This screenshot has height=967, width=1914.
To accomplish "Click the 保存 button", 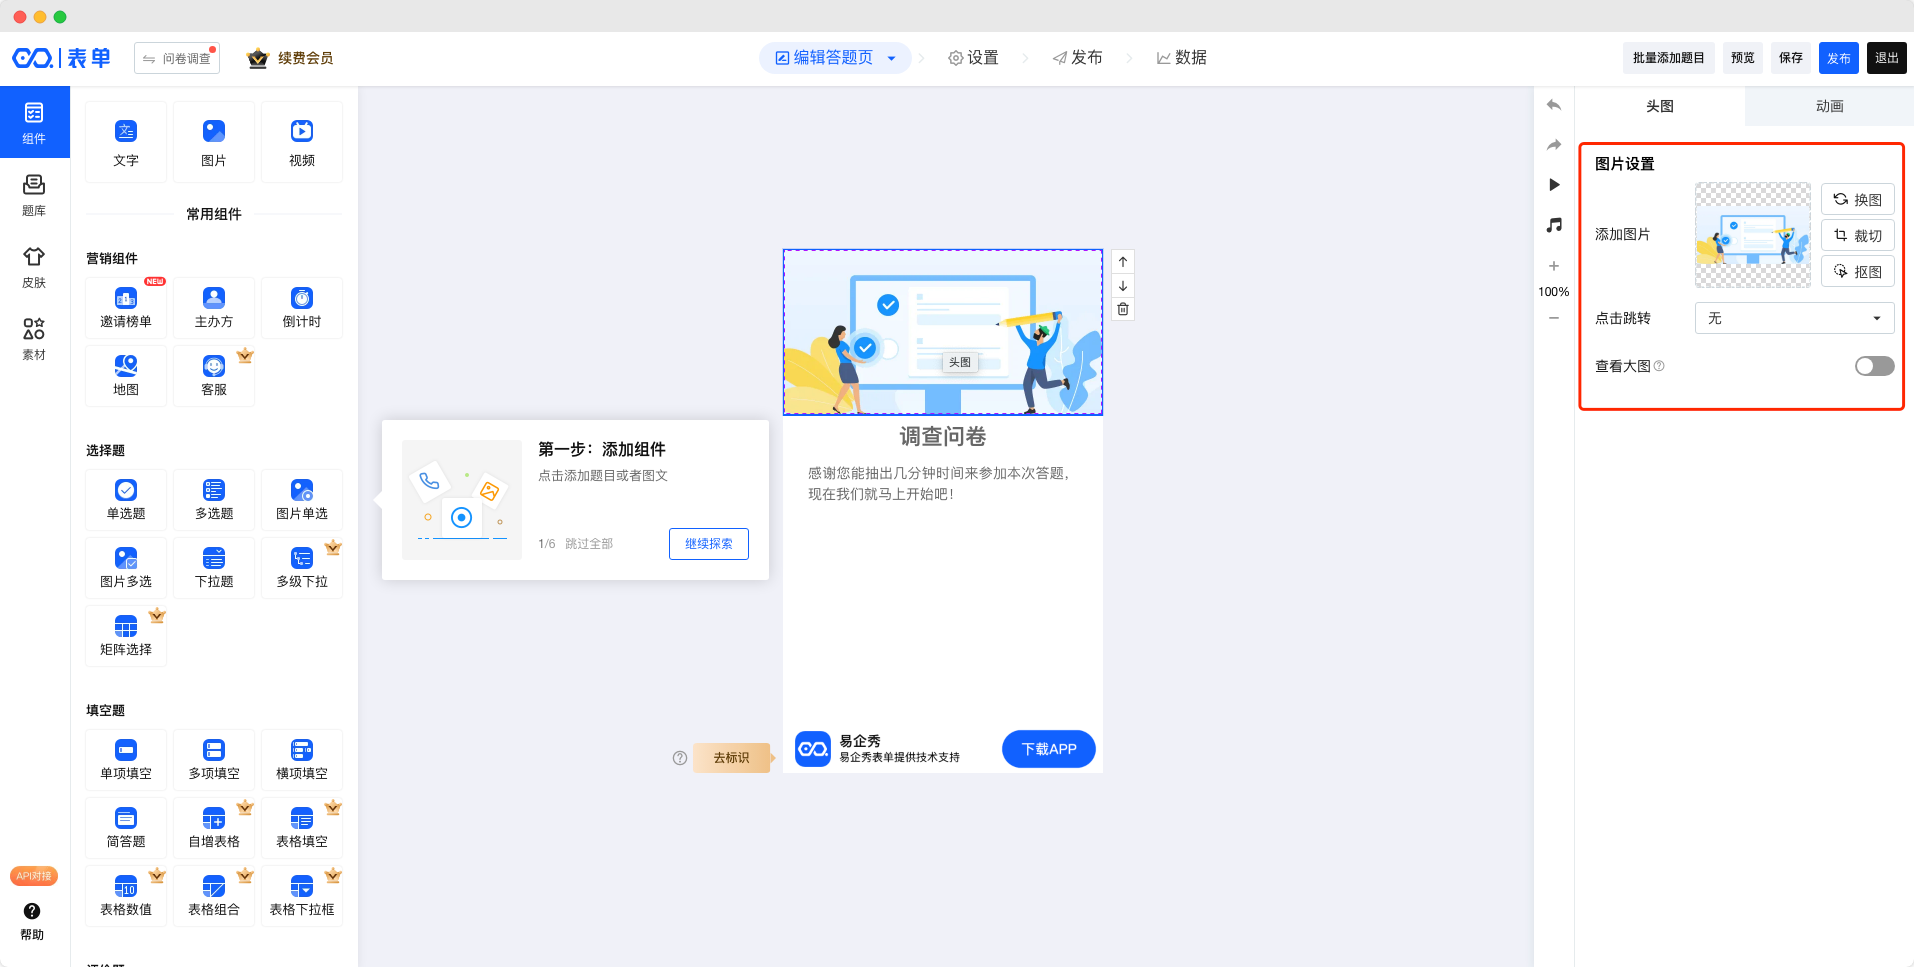I will pos(1791,58).
